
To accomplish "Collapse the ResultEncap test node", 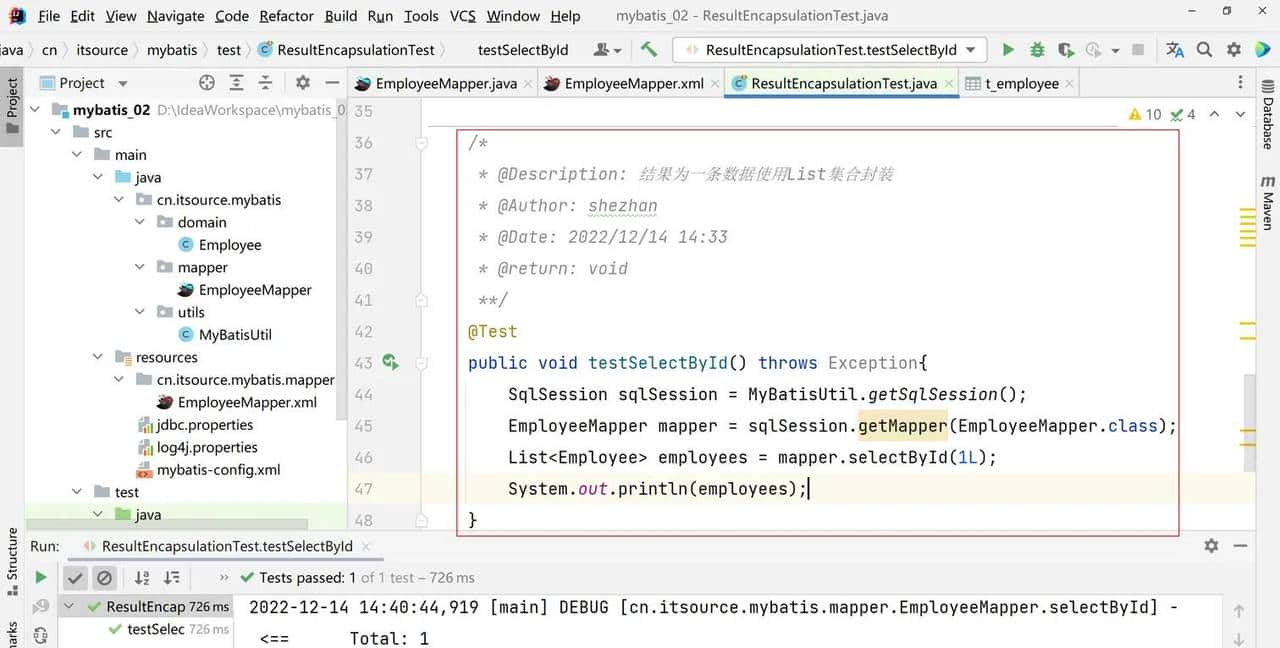I will coord(66,606).
